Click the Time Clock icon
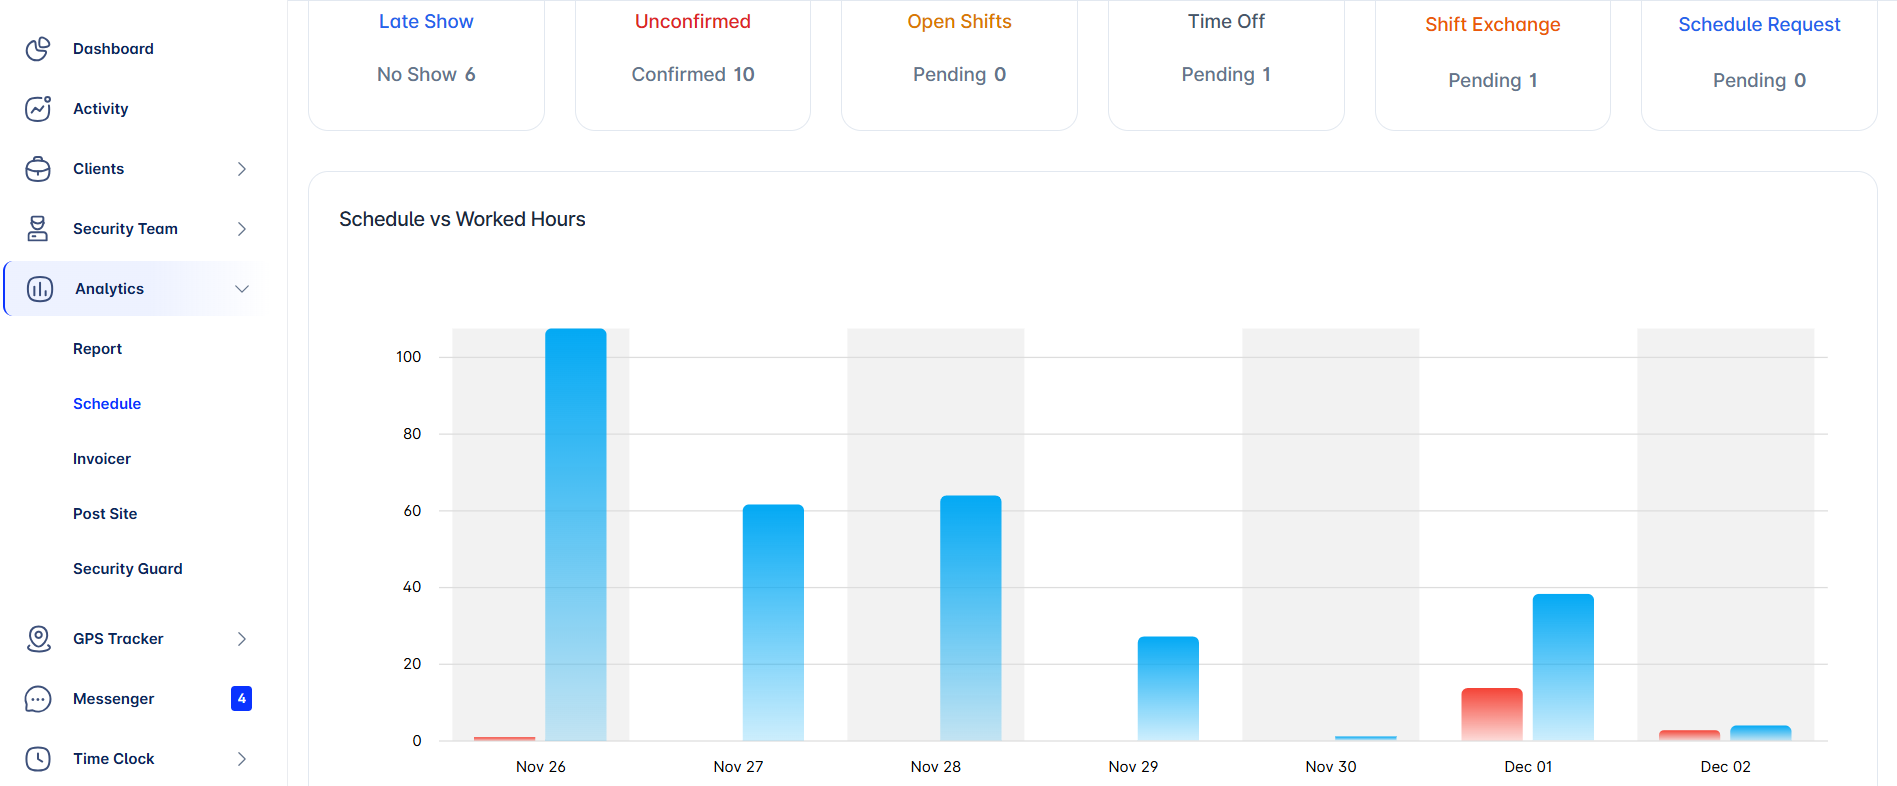Image resolution: width=1897 pixels, height=786 pixels. [x=38, y=759]
